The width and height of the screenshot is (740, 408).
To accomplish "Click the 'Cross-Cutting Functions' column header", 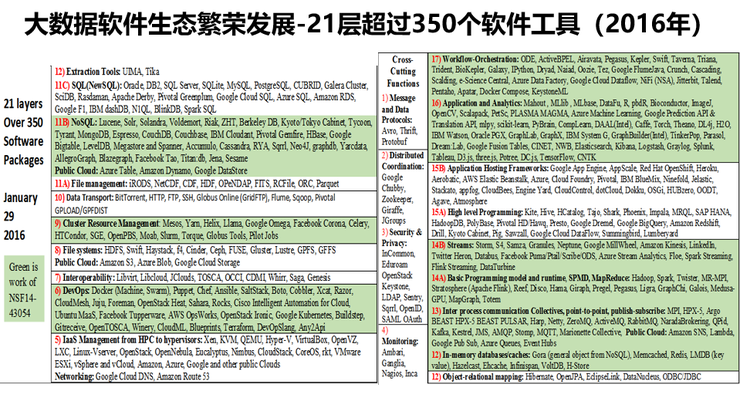I will coord(403,71).
